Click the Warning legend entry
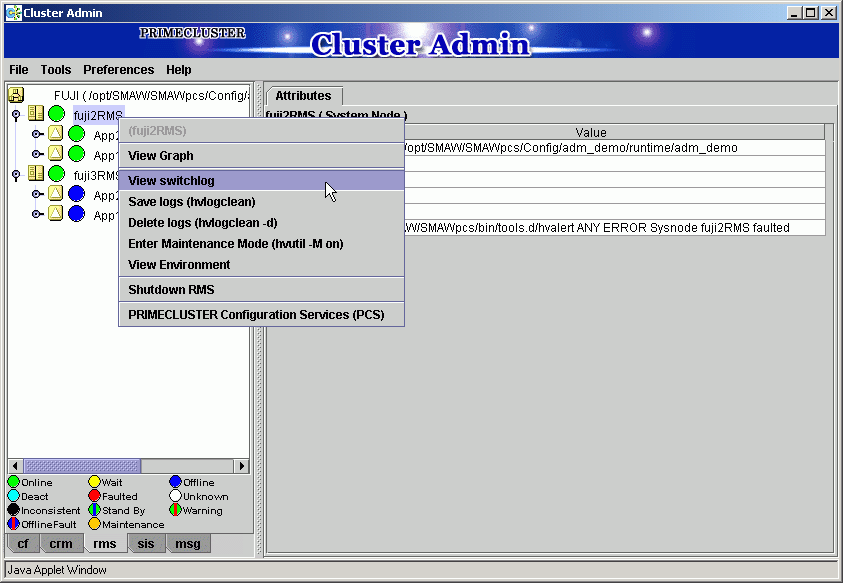The image size is (843, 583). [196, 510]
